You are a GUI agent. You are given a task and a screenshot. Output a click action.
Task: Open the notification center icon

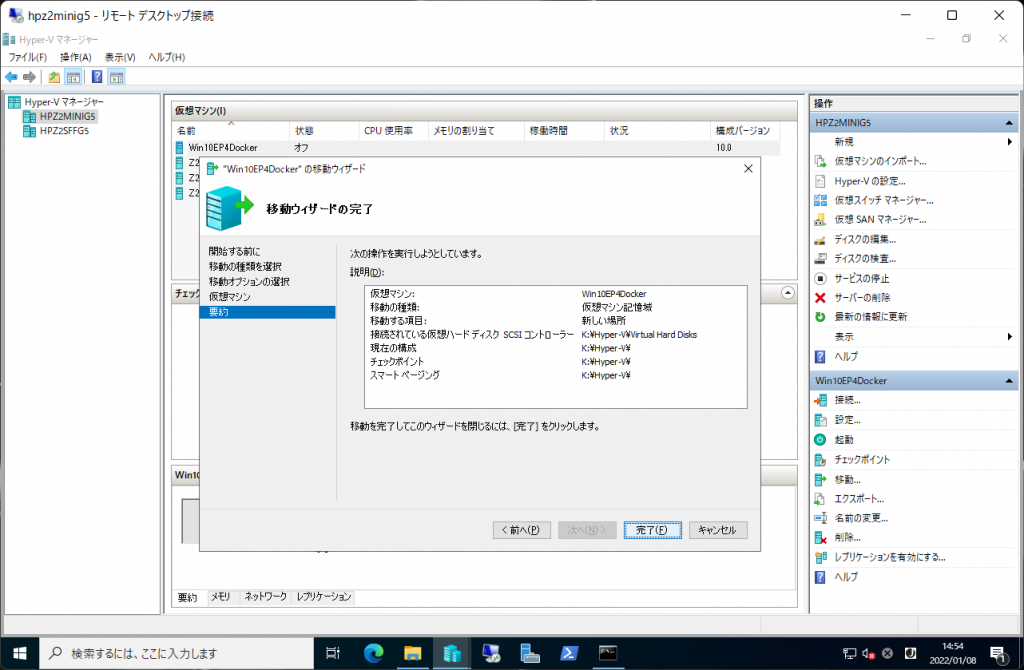(x=998, y=653)
